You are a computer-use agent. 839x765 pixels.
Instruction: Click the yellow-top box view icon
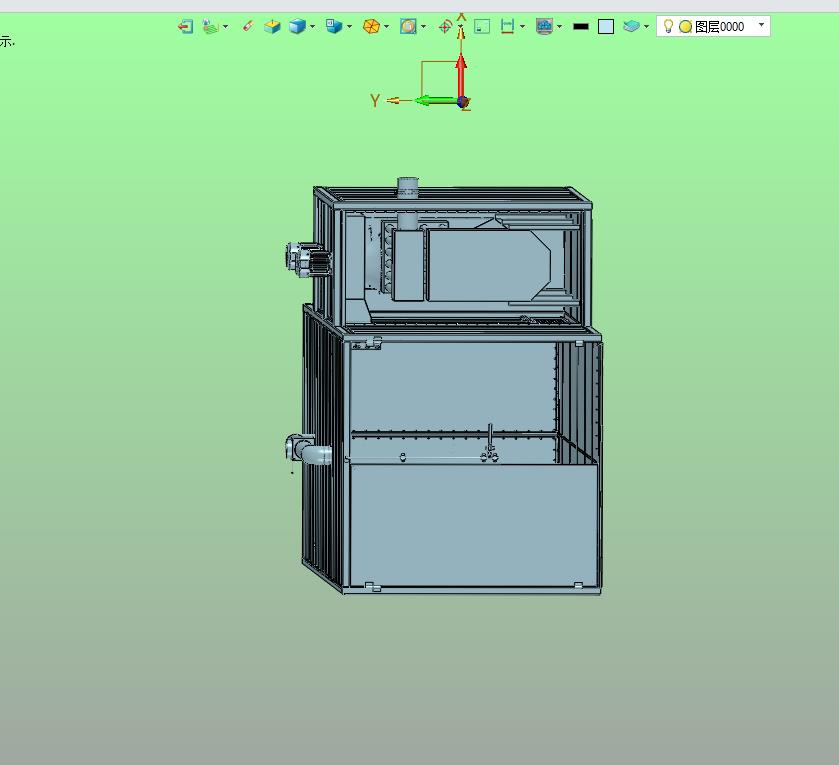[x=272, y=26]
